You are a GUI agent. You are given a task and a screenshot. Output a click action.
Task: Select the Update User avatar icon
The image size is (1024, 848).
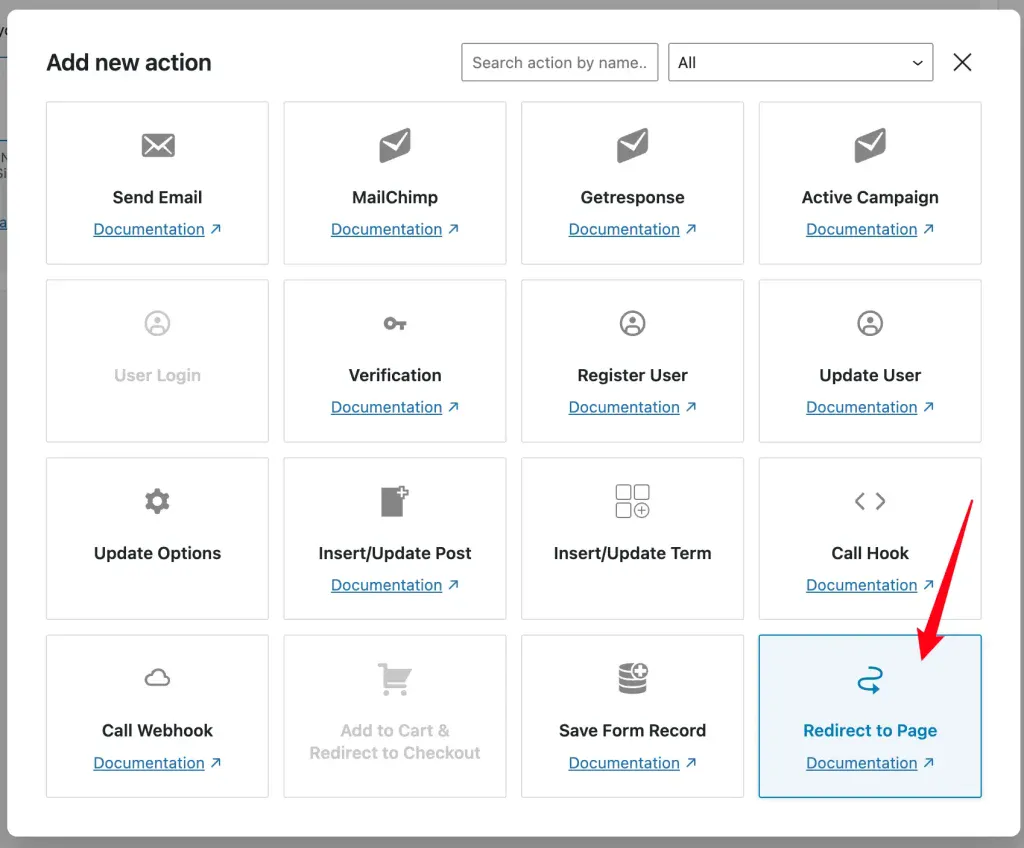point(870,323)
